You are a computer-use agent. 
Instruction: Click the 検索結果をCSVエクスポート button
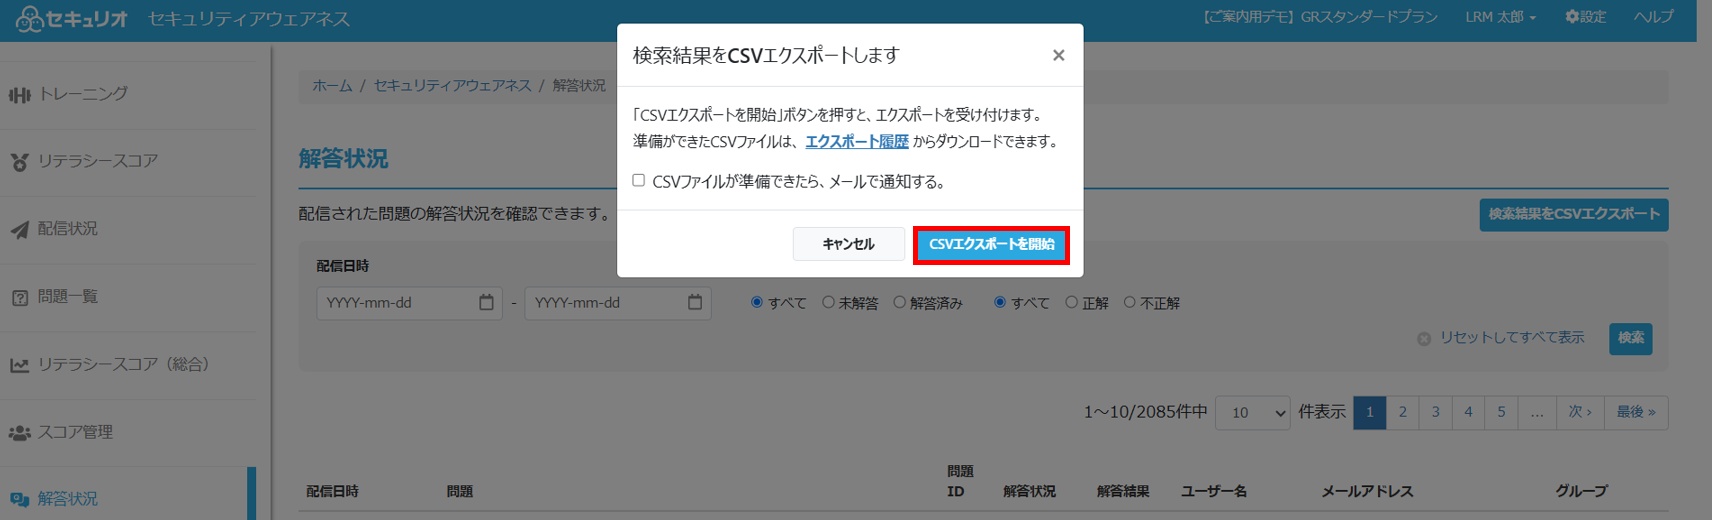coord(1574,214)
